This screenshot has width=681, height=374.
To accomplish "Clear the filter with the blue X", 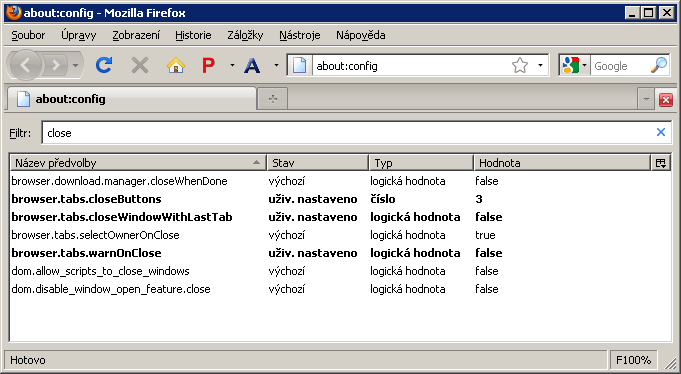I will [661, 132].
